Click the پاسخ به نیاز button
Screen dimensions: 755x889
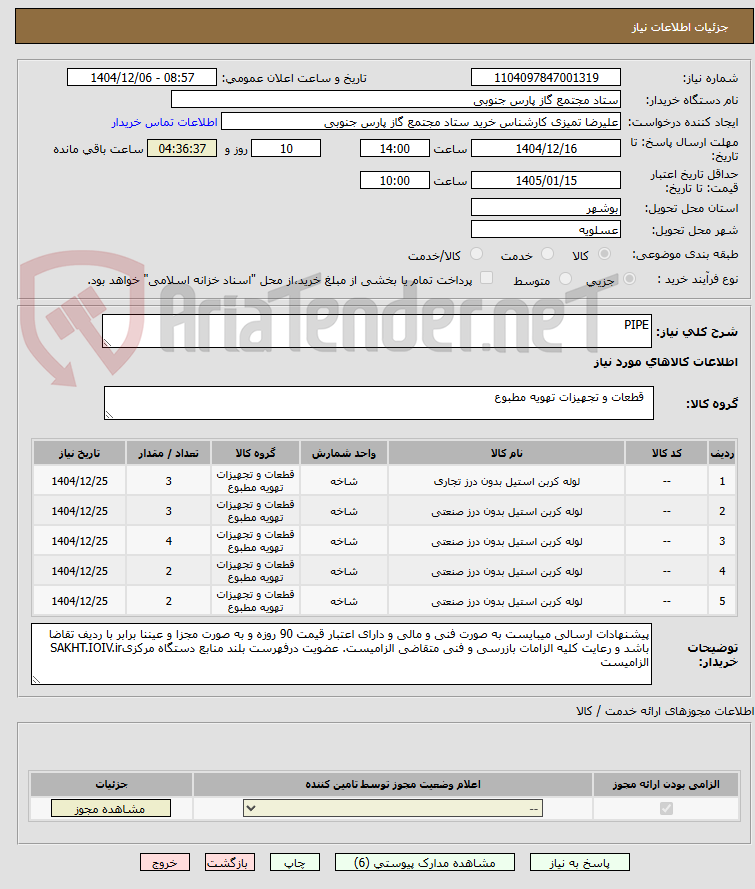coord(579,863)
